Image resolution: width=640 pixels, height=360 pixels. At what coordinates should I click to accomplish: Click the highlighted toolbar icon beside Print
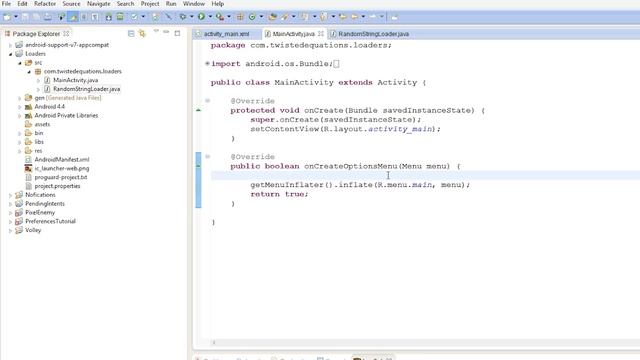(x=73, y=17)
